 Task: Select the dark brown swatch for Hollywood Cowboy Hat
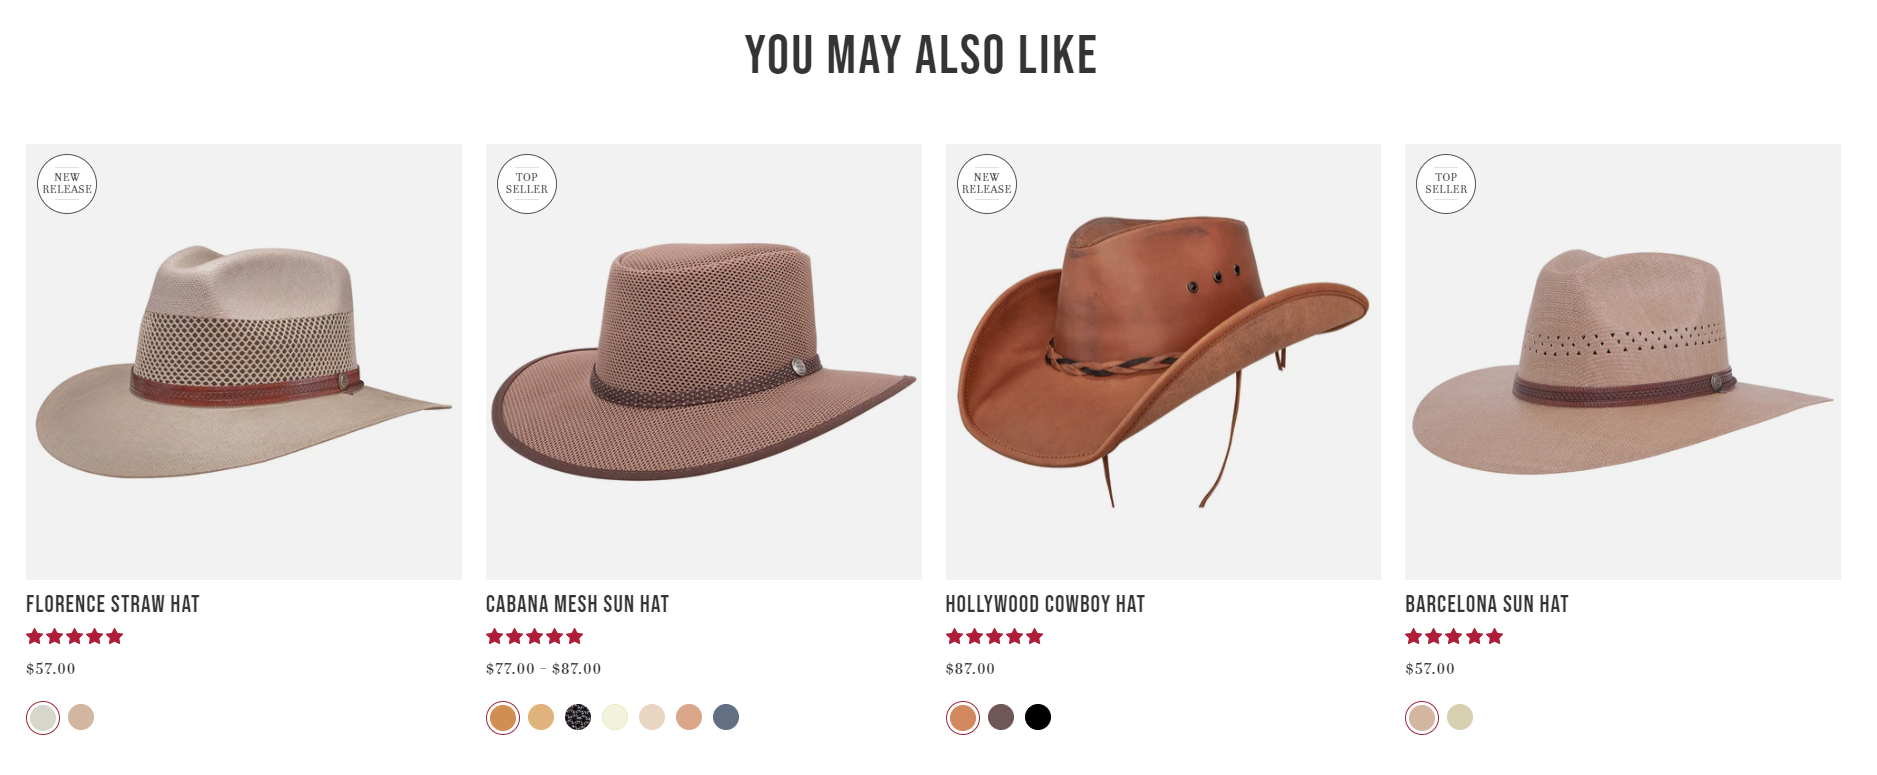tap(1001, 717)
